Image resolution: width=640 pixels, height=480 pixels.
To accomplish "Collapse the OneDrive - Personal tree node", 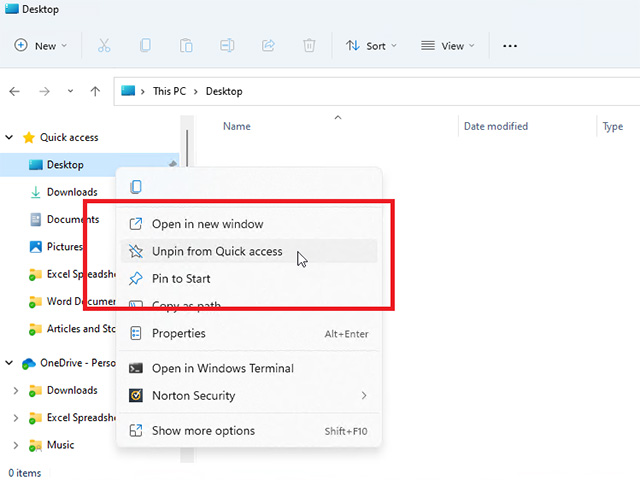I will 9,363.
